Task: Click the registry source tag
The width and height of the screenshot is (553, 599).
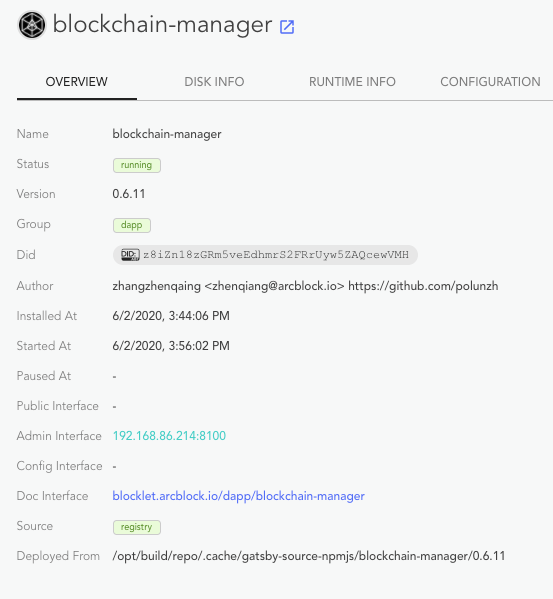Action: [x=137, y=527]
